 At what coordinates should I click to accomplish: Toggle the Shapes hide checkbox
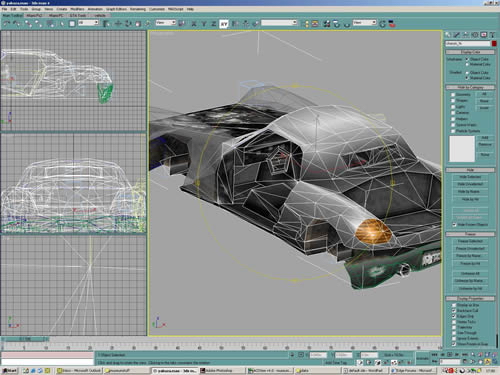tap(453, 101)
